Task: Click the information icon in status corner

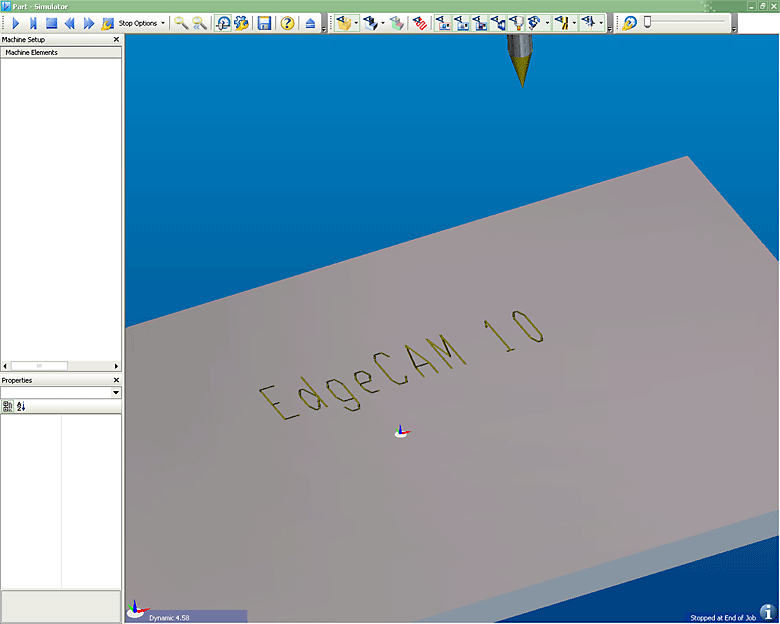Action: point(768,613)
